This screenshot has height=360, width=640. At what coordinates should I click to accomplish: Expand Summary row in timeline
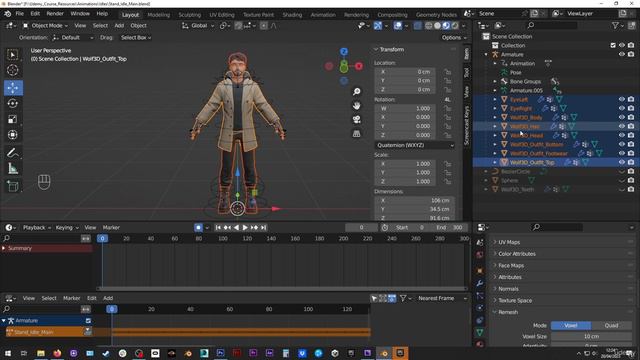[4, 248]
